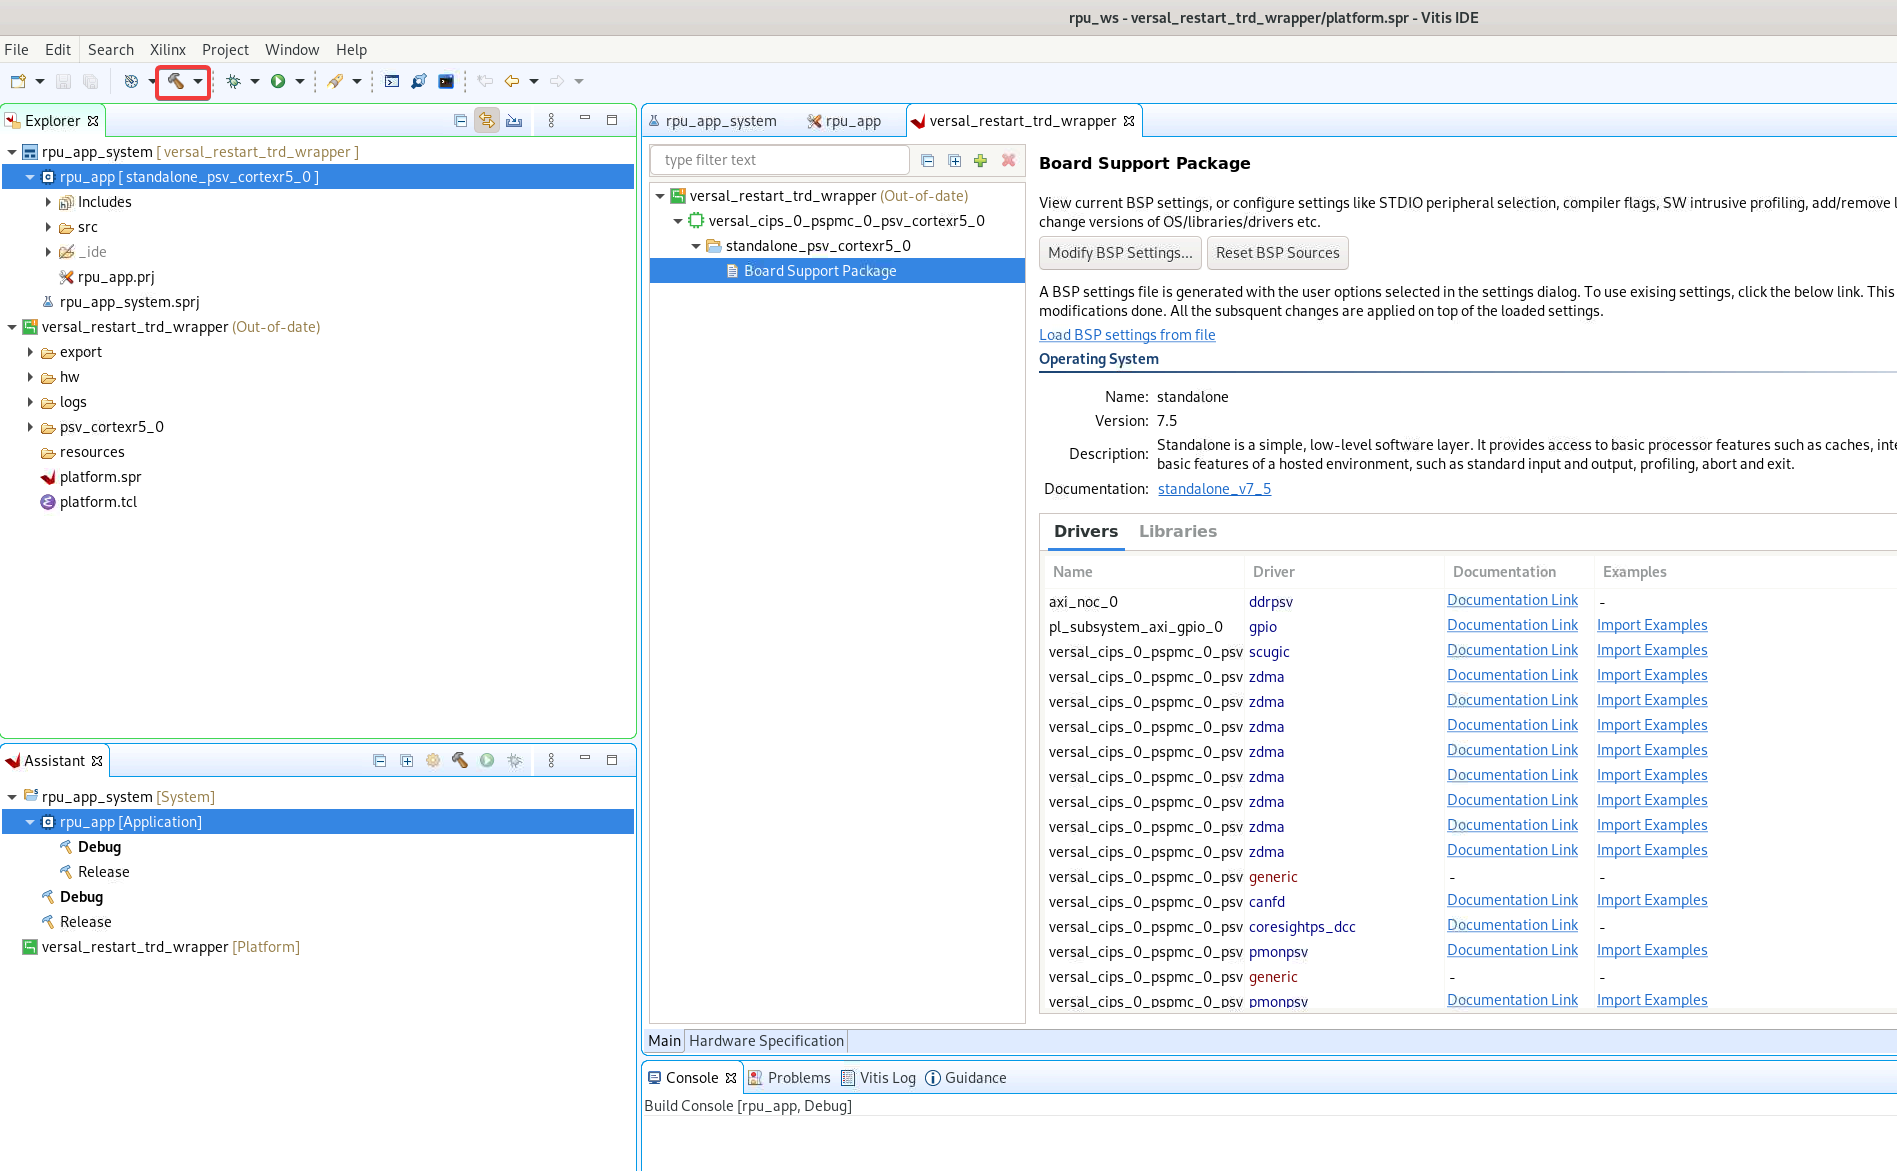
Task: Open the Hardware Specification tab
Action: [x=766, y=1041]
